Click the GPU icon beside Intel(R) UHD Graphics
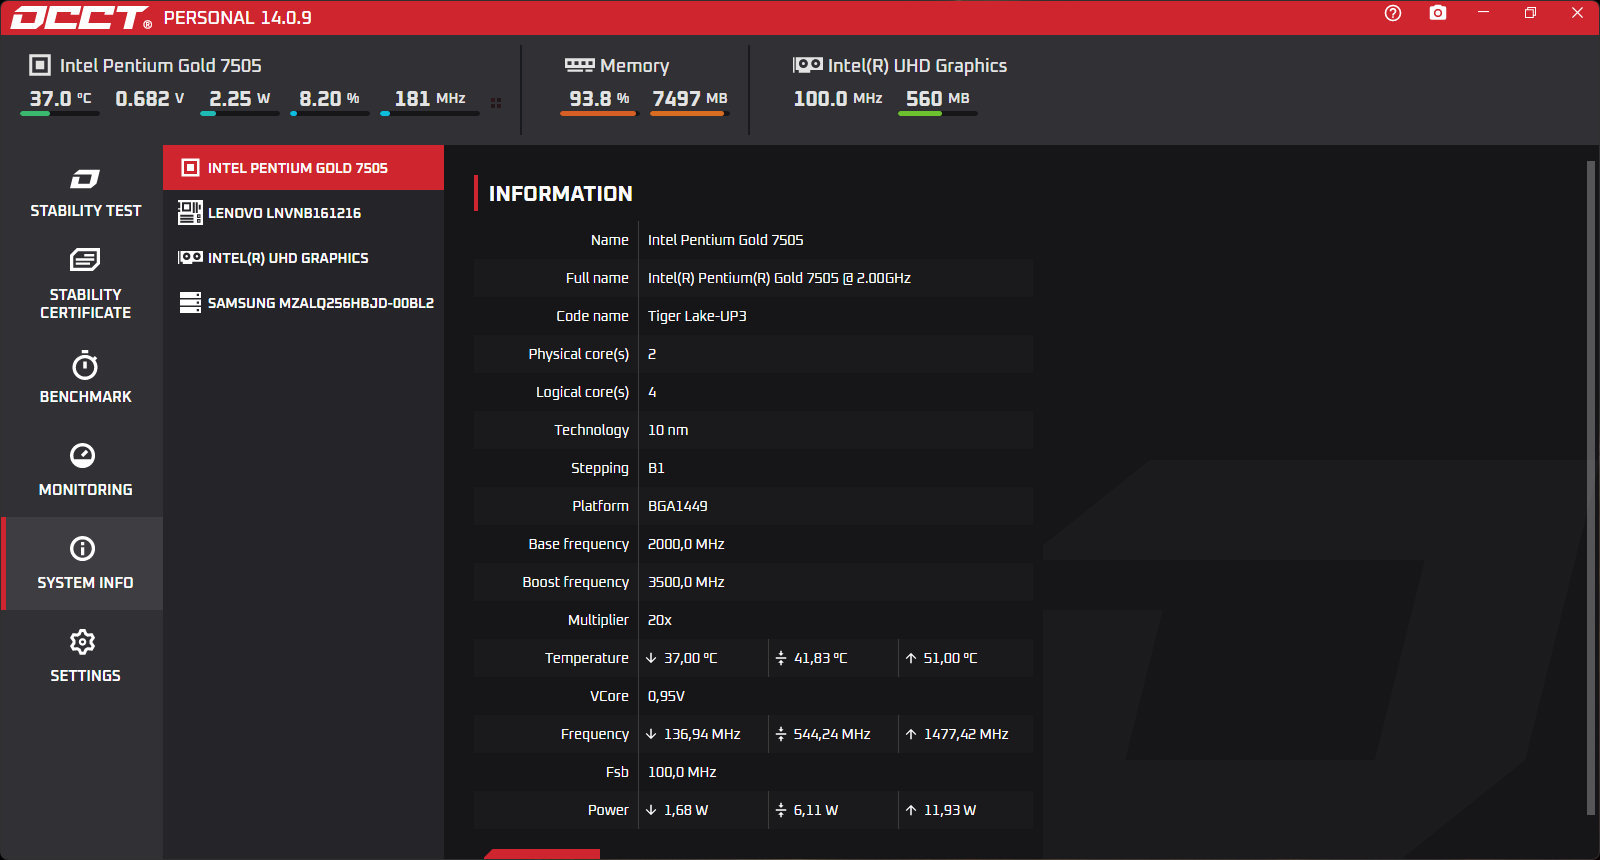This screenshot has height=860, width=1600. point(190,258)
